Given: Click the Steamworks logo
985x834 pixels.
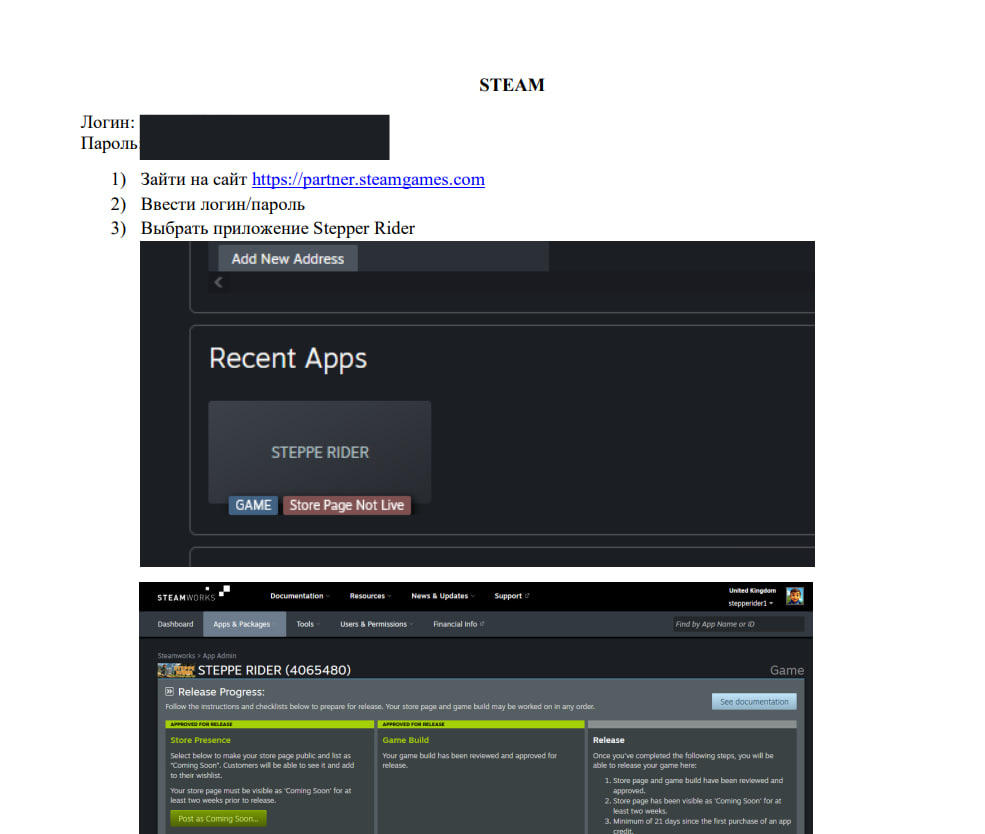Looking at the screenshot, I should click(x=193, y=595).
